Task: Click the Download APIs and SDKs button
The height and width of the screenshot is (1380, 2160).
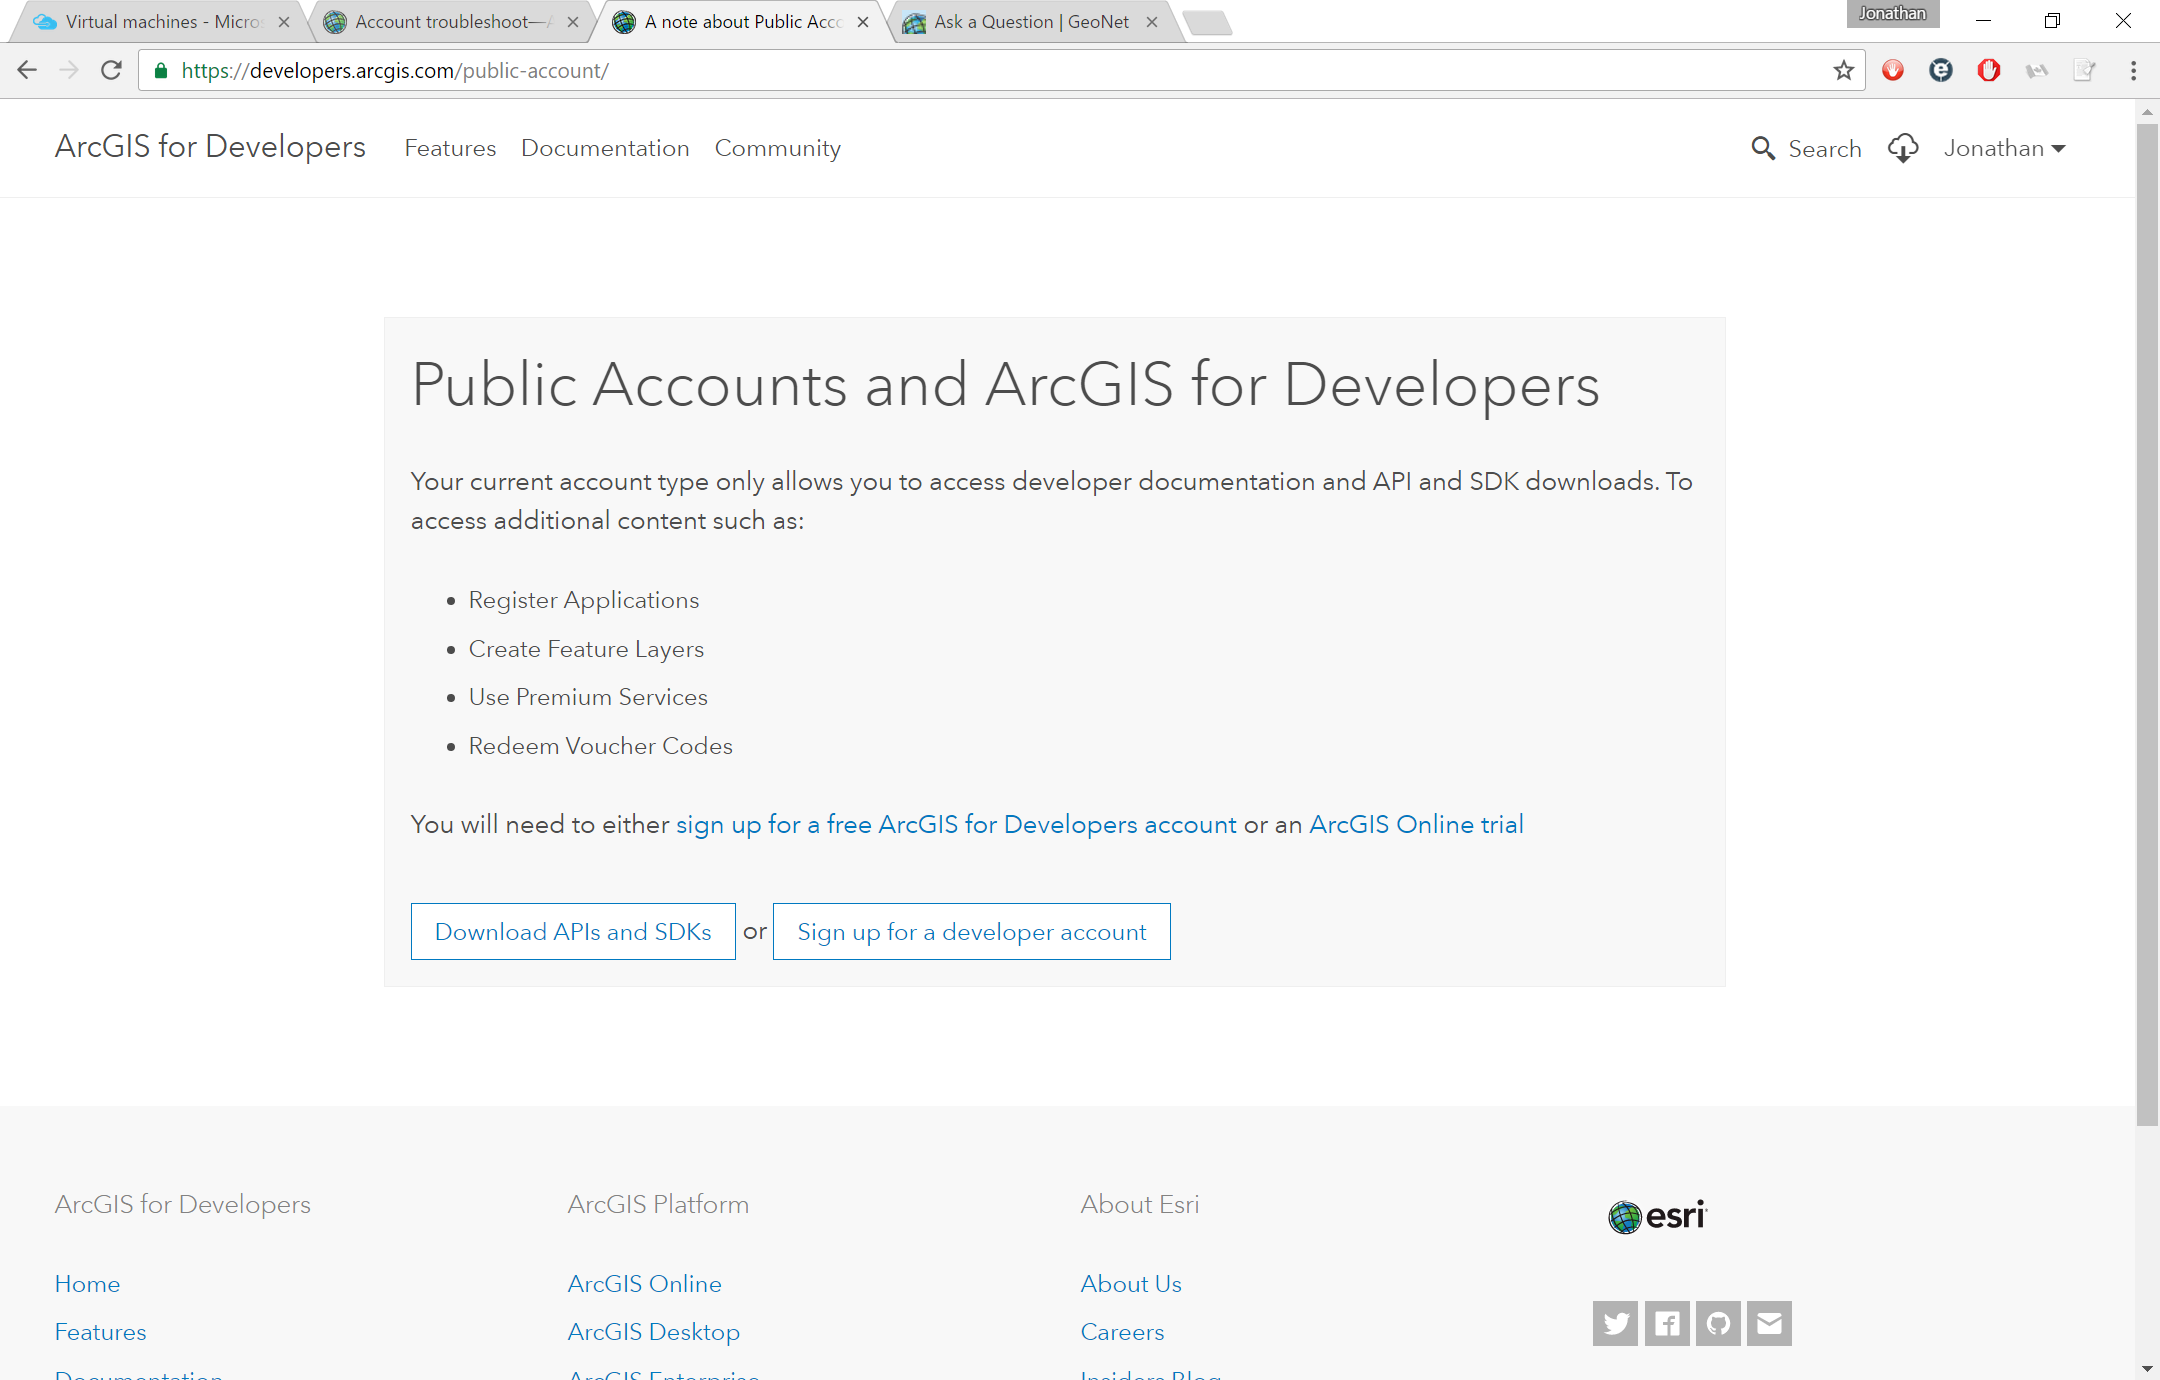Action: 573,932
